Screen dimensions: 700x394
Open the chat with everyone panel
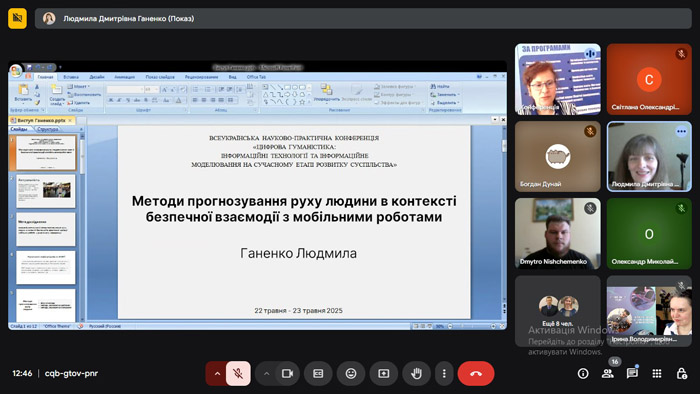[x=632, y=373]
